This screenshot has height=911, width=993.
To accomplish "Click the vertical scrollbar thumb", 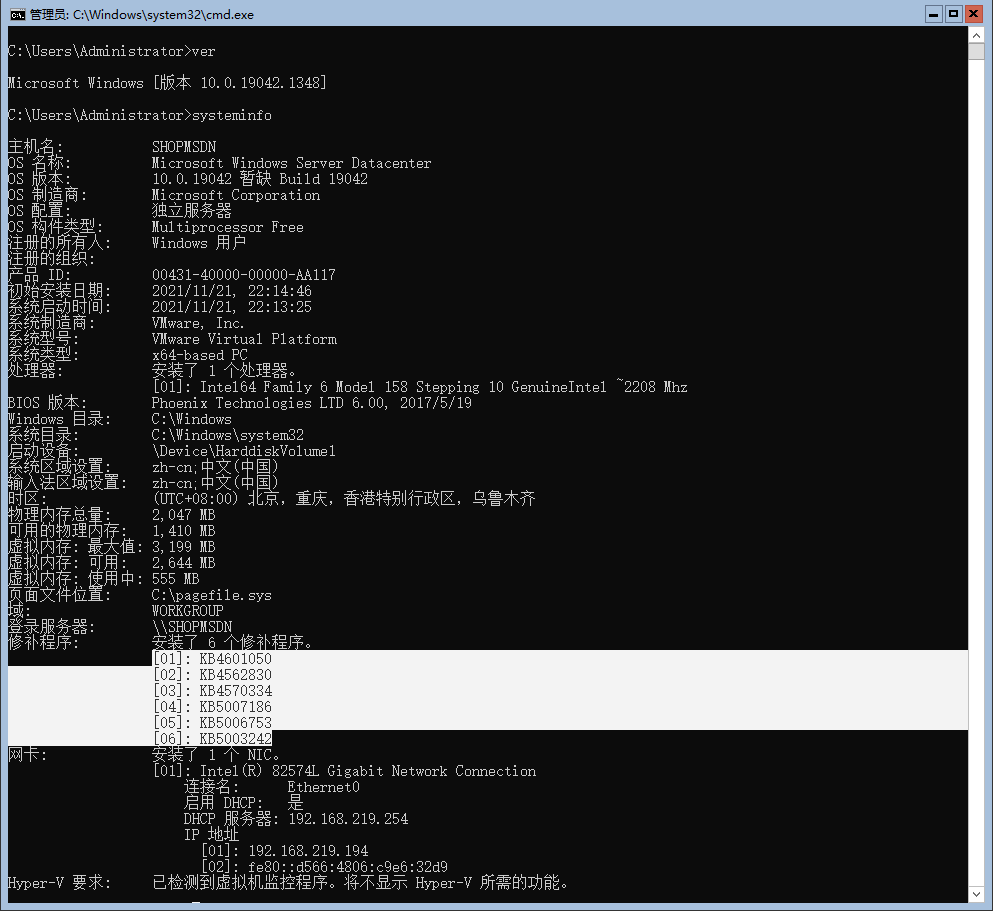I will (976, 51).
